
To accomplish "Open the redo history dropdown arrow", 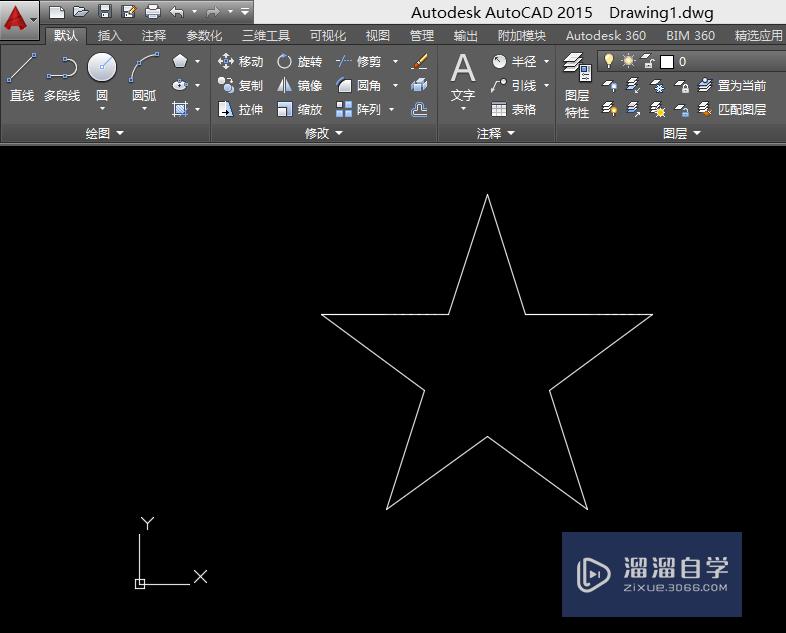I will coord(231,12).
